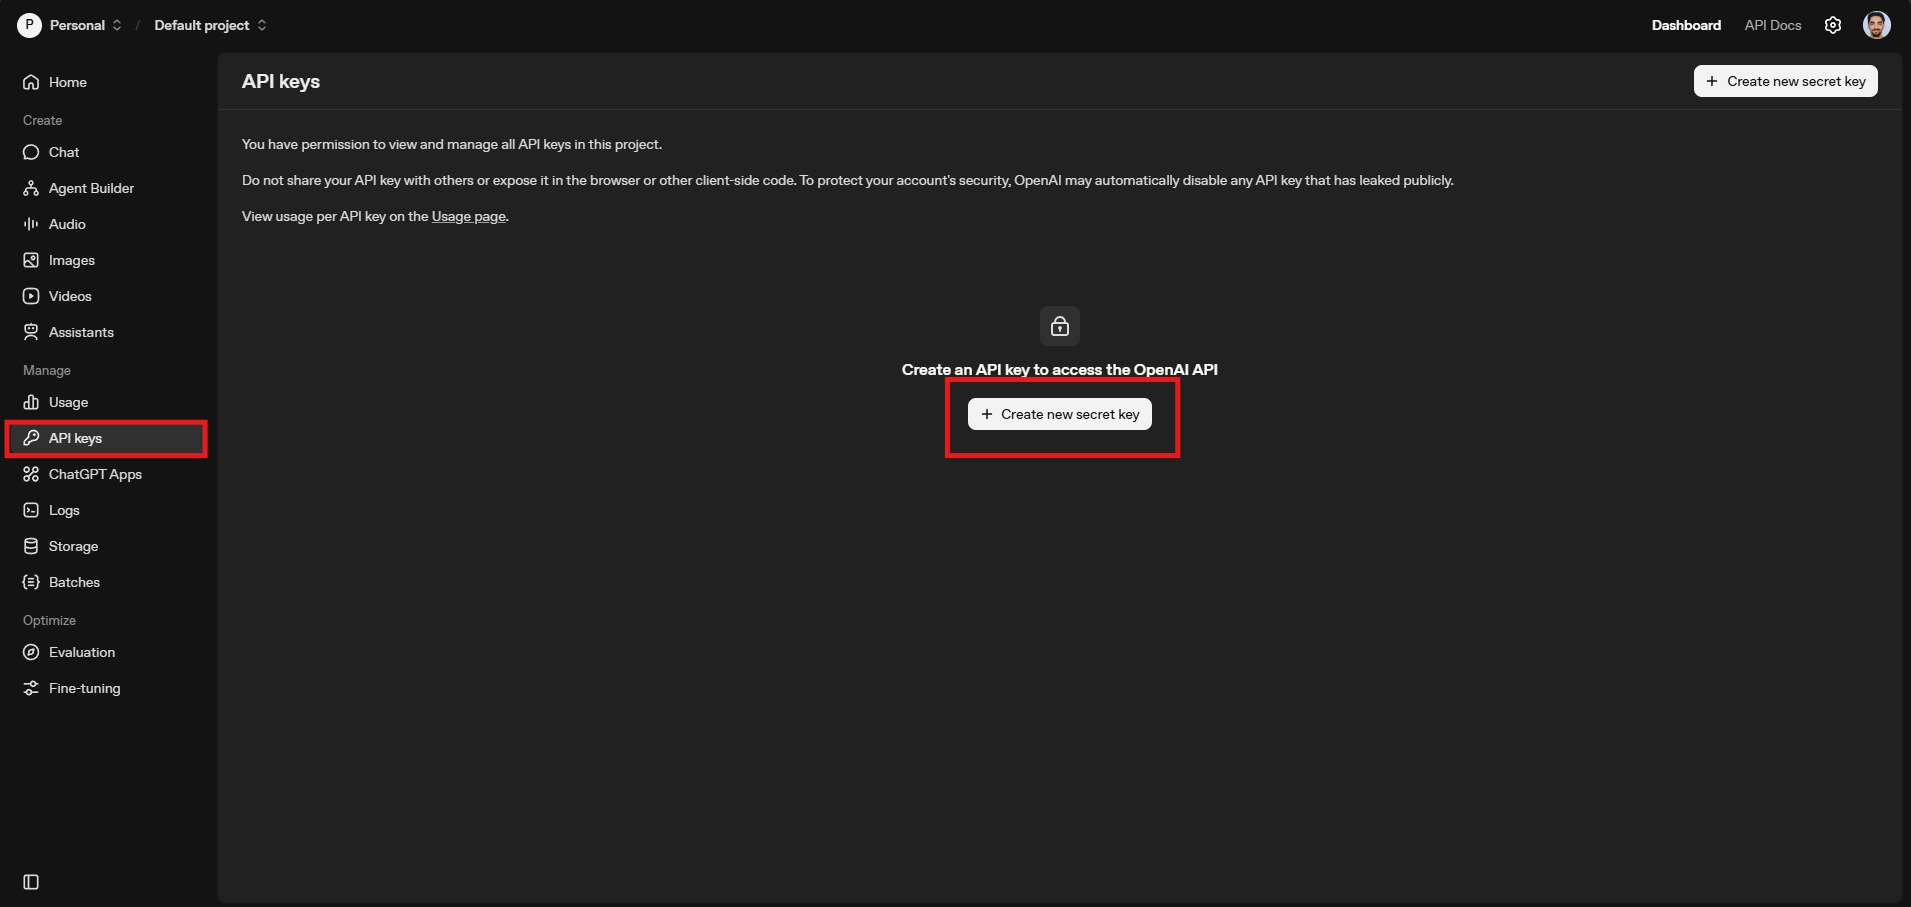1911x907 pixels.
Task: Click the API keys key icon
Action: point(31,438)
